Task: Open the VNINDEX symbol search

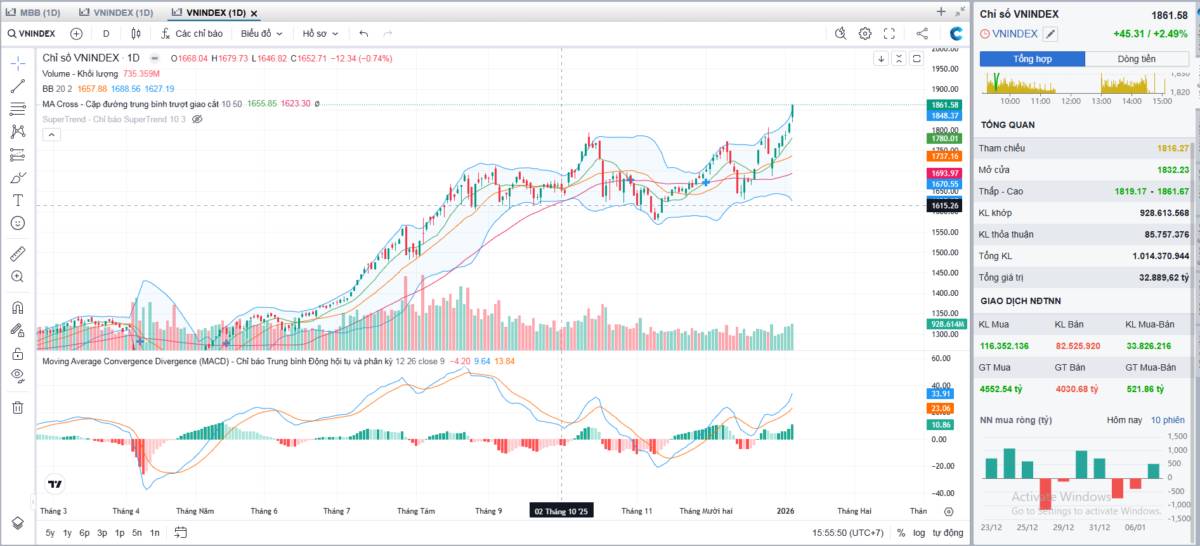Action: click(31, 33)
